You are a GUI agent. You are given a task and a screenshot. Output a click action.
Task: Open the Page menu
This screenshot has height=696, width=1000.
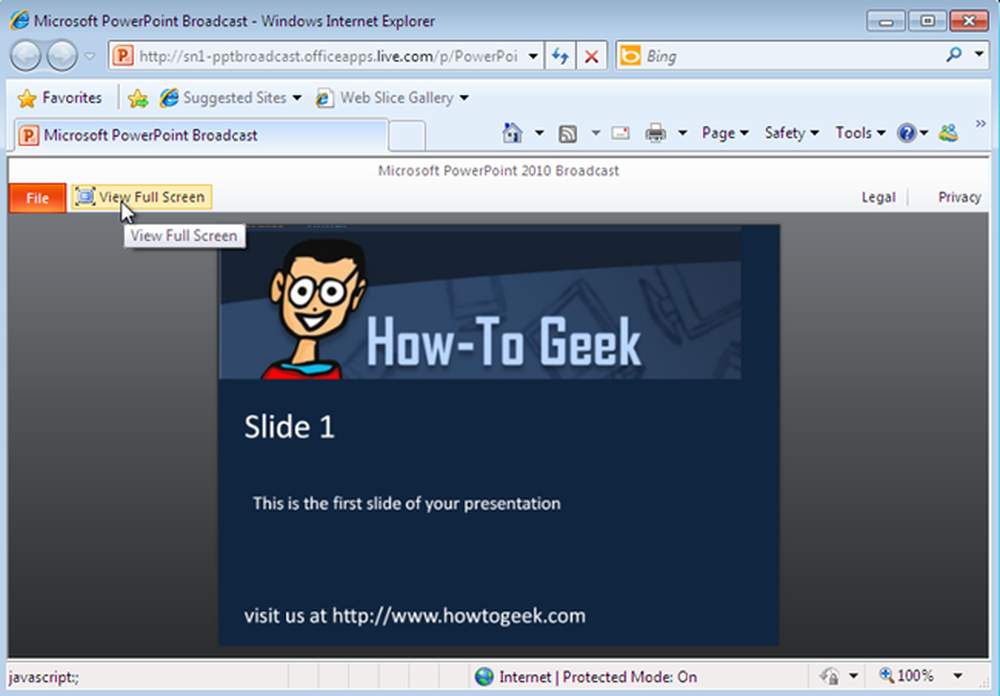[x=725, y=133]
